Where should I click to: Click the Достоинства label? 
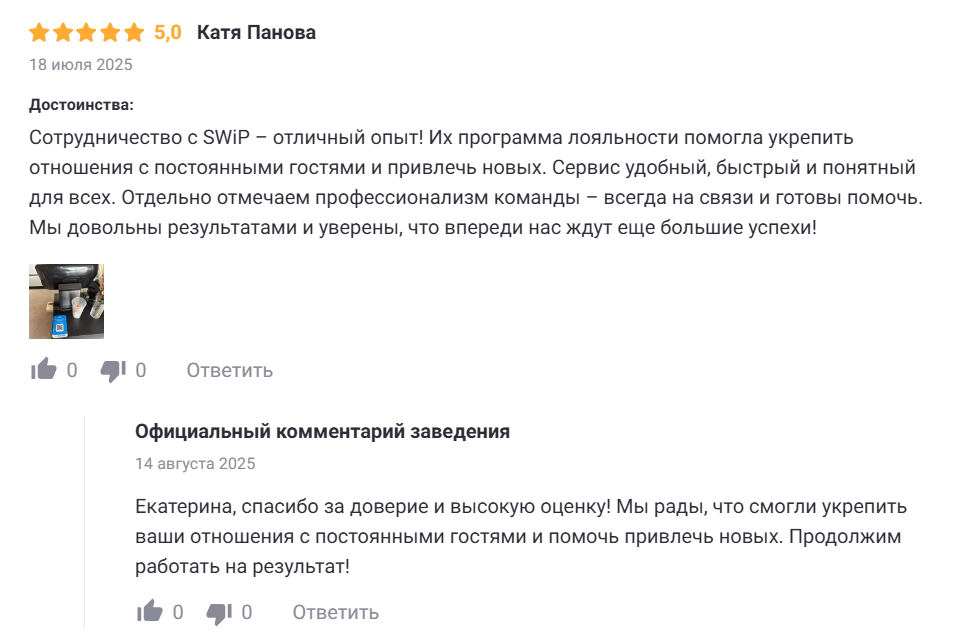82,105
